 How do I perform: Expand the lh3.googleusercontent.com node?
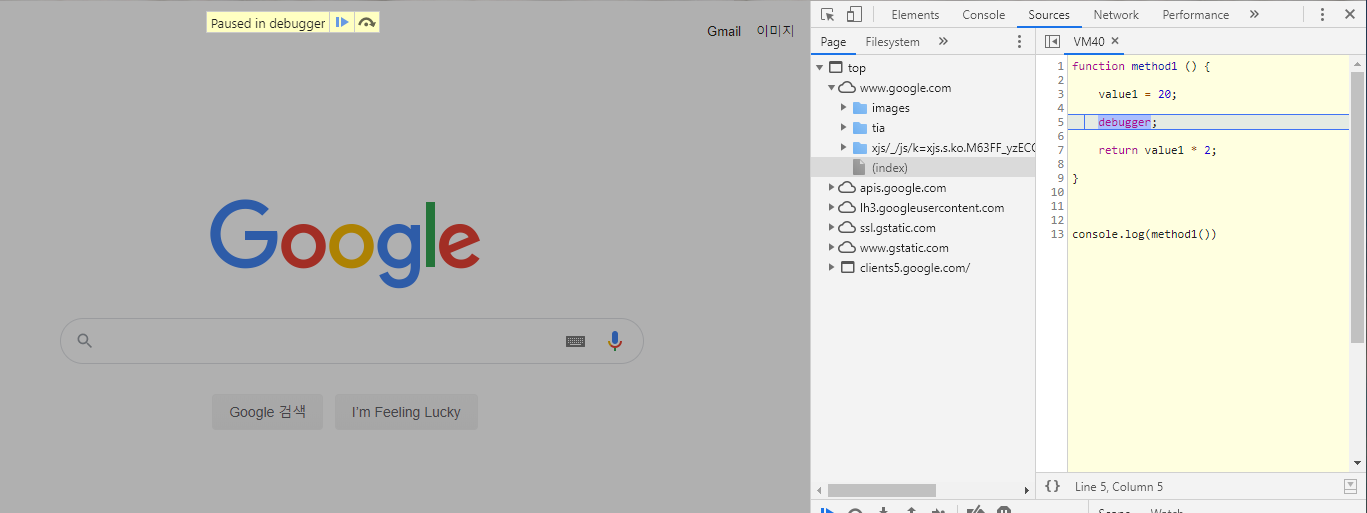[x=831, y=208]
